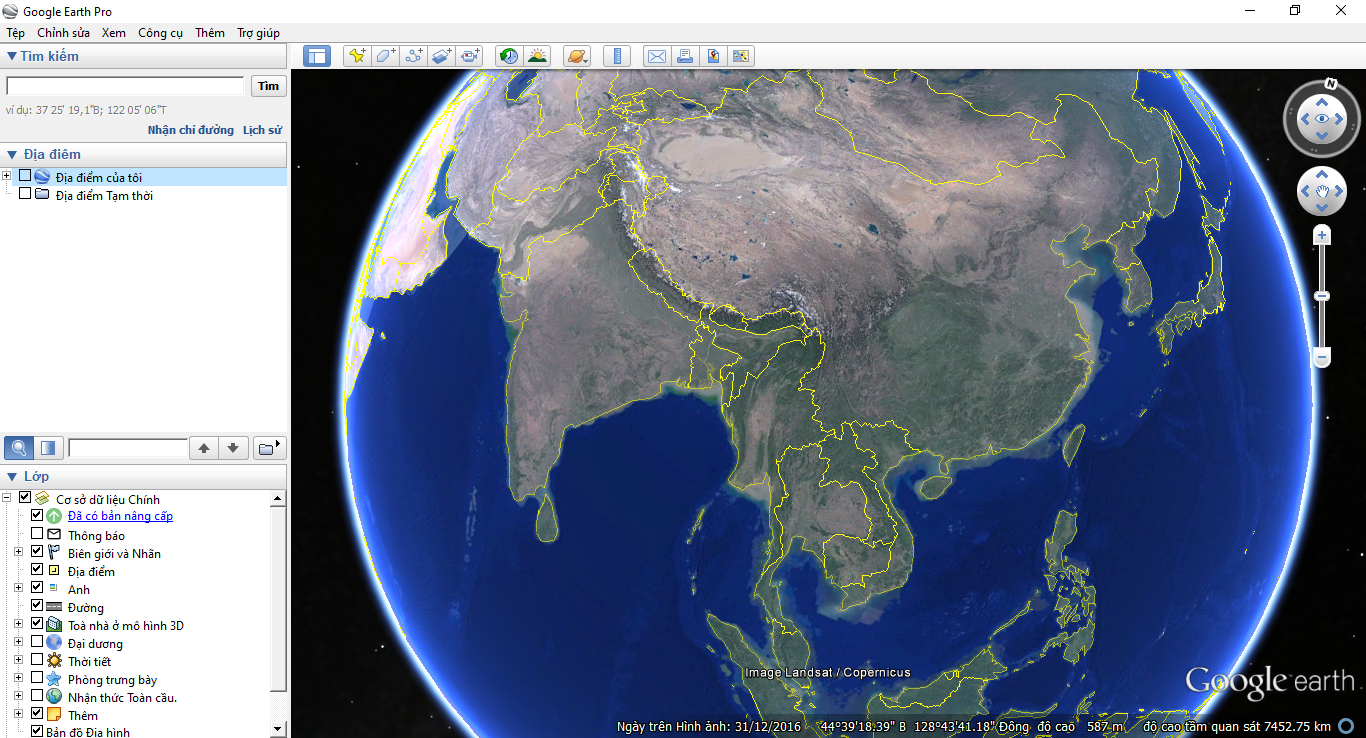Select the Địa điểm Tạm thời folder
This screenshot has height=738, width=1366.
click(x=104, y=195)
